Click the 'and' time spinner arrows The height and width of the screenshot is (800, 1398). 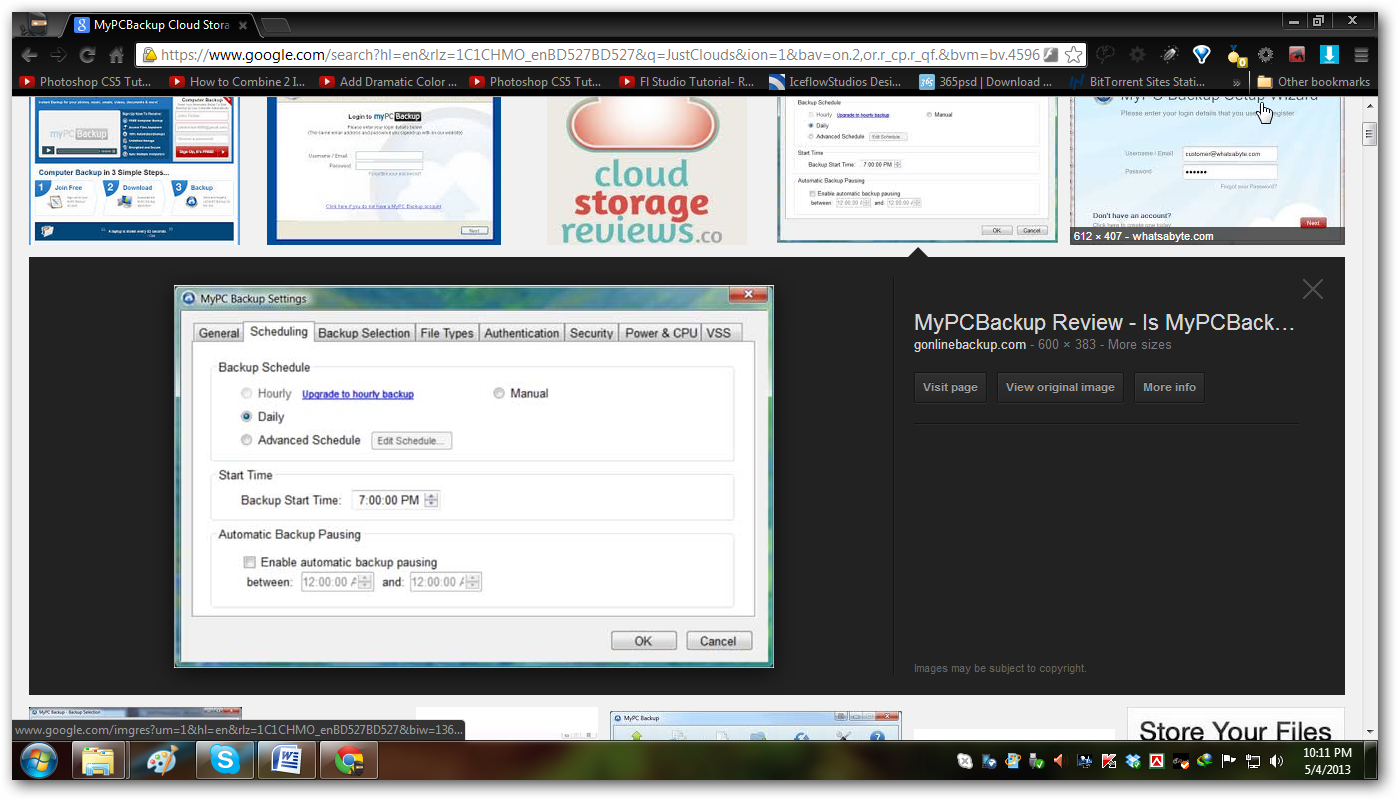click(x=474, y=582)
